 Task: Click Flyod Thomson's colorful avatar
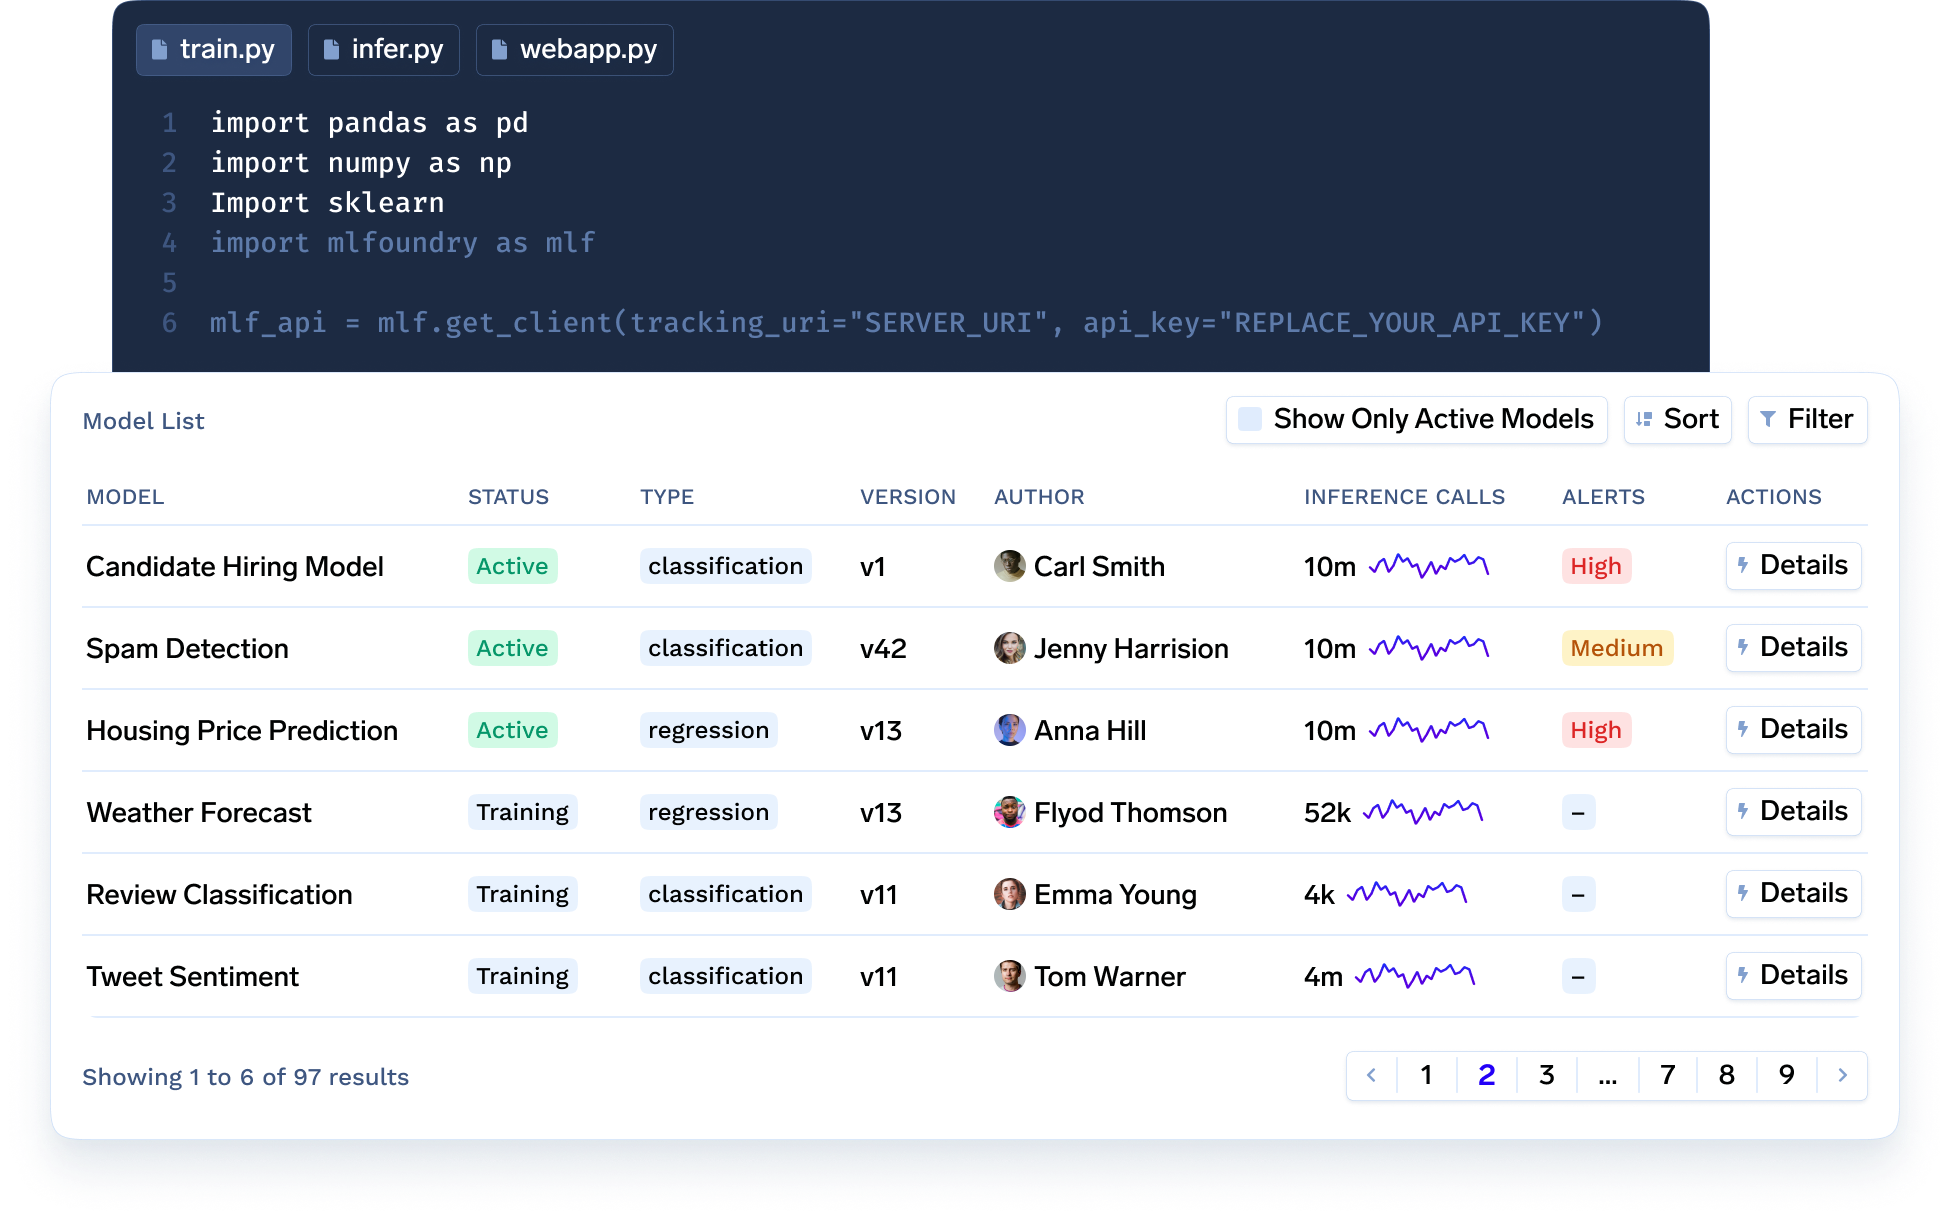point(1009,812)
